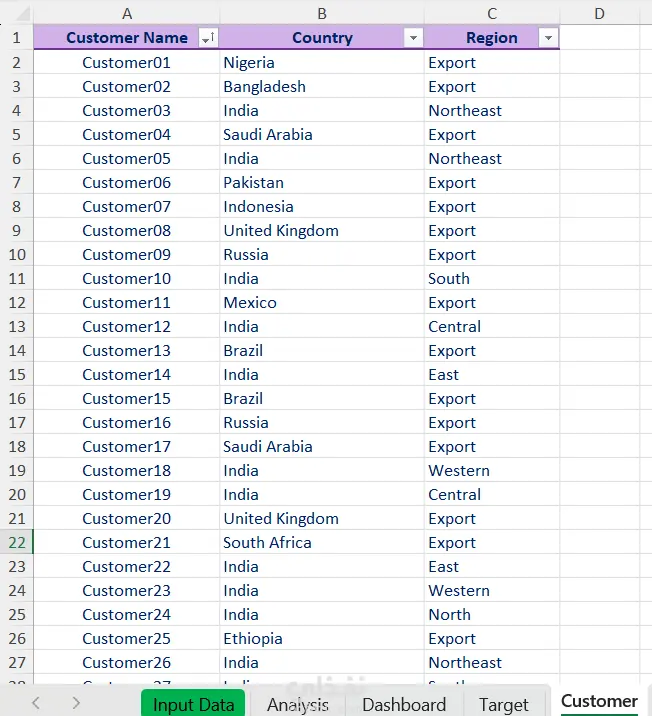Select column D header

pyautogui.click(x=599, y=13)
